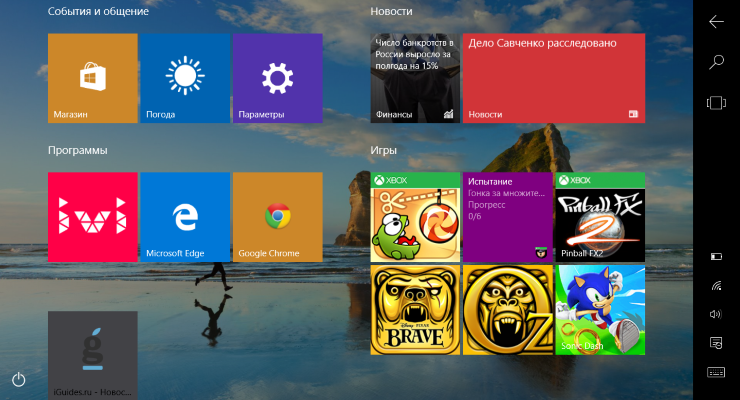This screenshot has height=400, width=740.
Task: Start the Sonic Dash game tile
Action: click(600, 310)
